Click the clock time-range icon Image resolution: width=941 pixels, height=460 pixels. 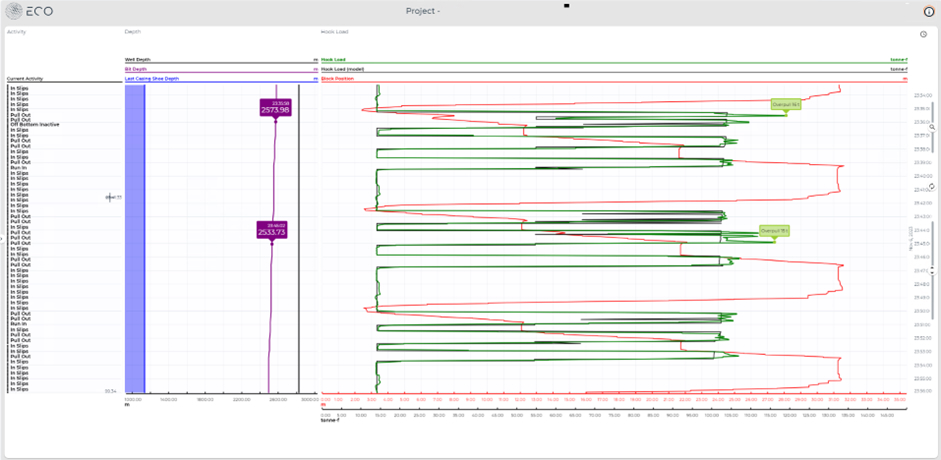coord(923,34)
